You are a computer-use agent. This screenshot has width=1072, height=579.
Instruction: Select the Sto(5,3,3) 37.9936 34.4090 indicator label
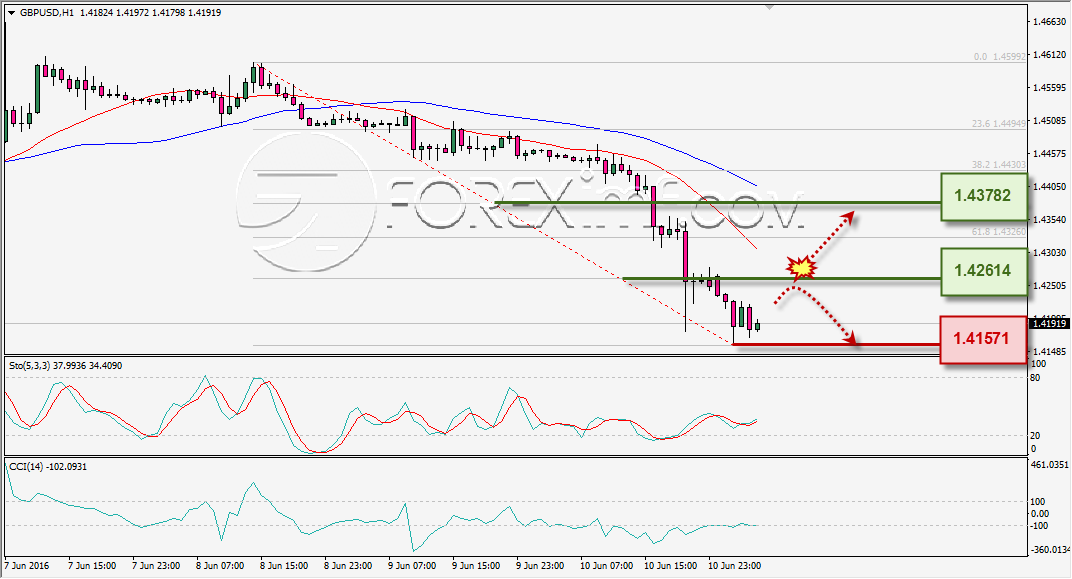(x=66, y=366)
